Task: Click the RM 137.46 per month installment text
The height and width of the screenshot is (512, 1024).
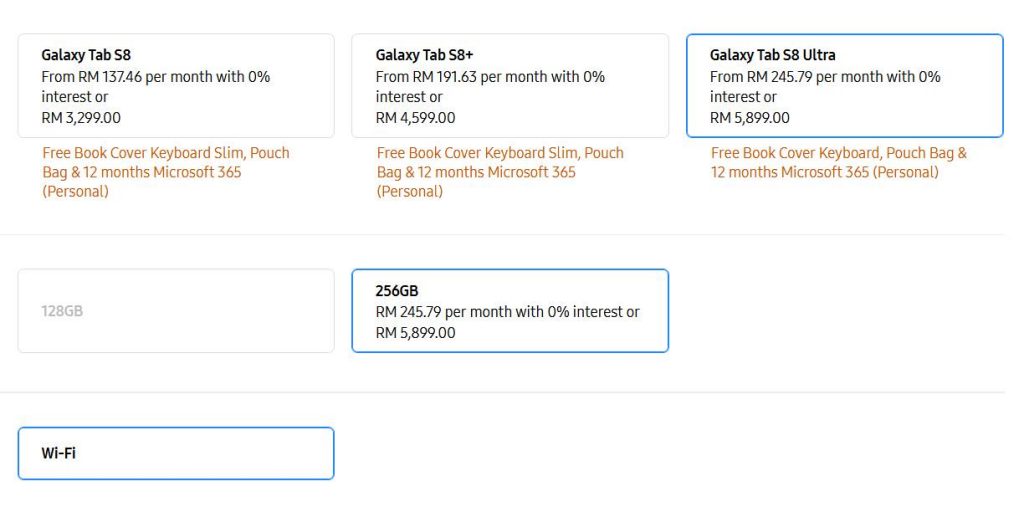Action: pyautogui.click(x=155, y=87)
